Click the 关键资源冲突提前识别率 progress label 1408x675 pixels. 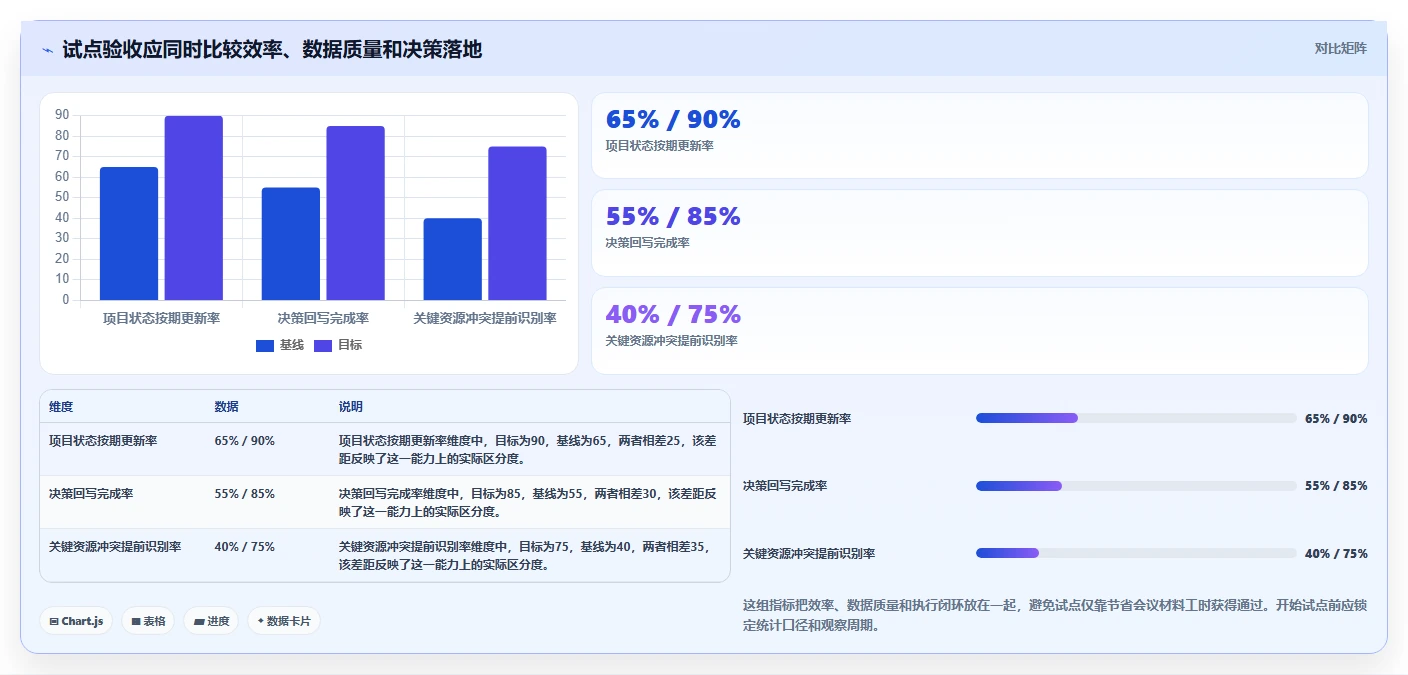coord(809,553)
